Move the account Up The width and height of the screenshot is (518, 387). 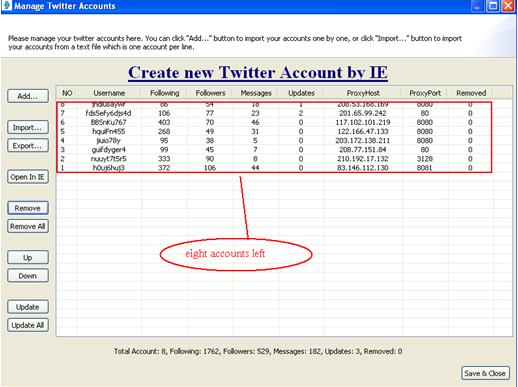pyautogui.click(x=28, y=258)
